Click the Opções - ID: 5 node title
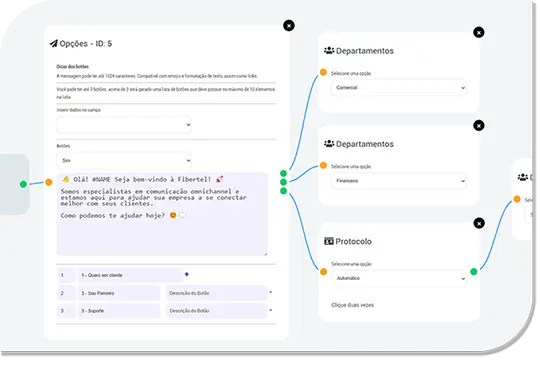This screenshot has height=366, width=540. click(86, 43)
